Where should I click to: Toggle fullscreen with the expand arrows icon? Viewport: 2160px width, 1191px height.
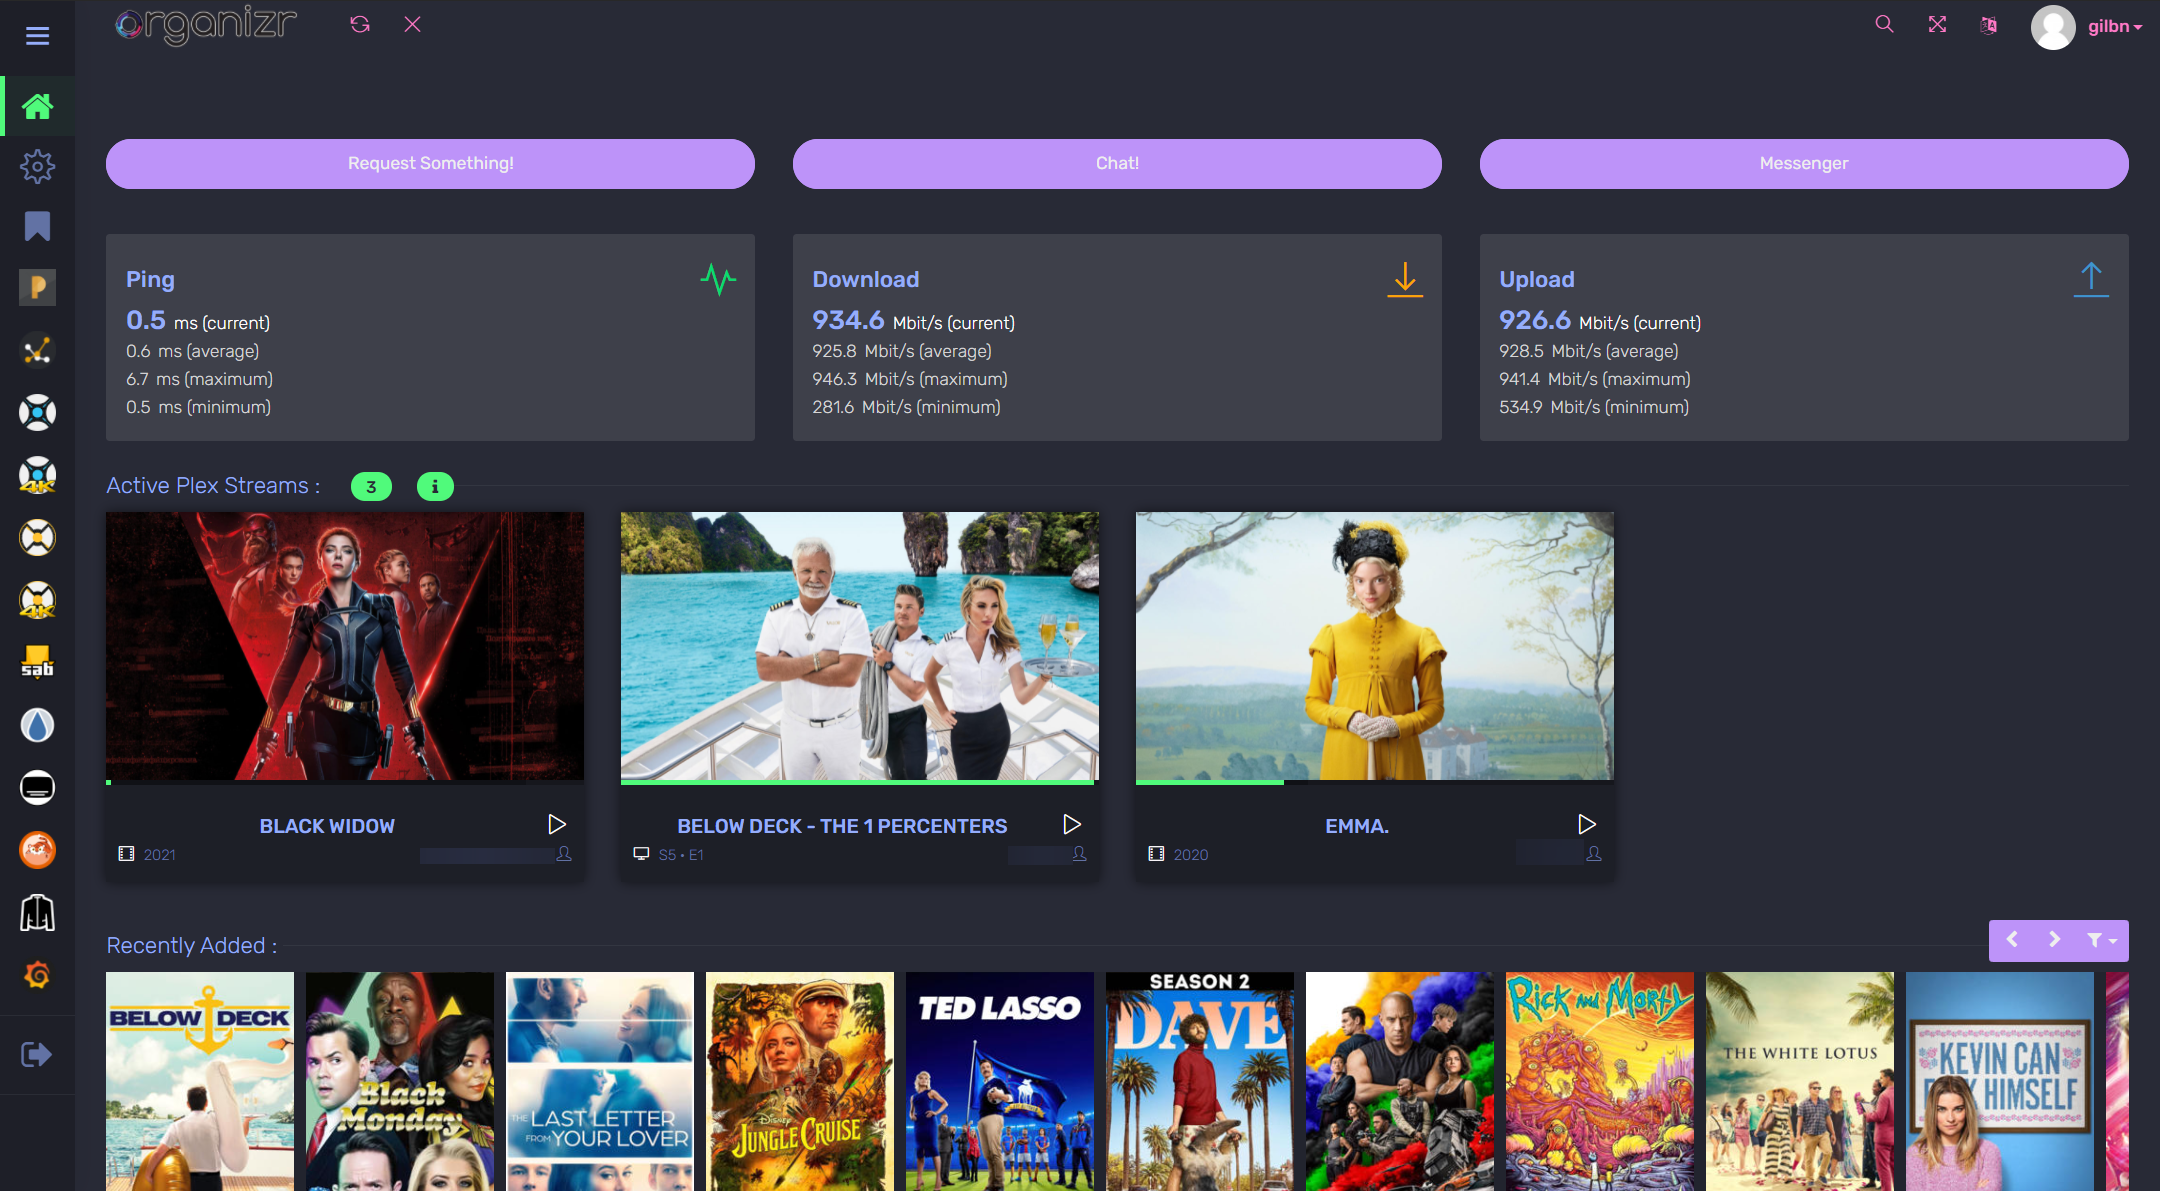point(1937,24)
